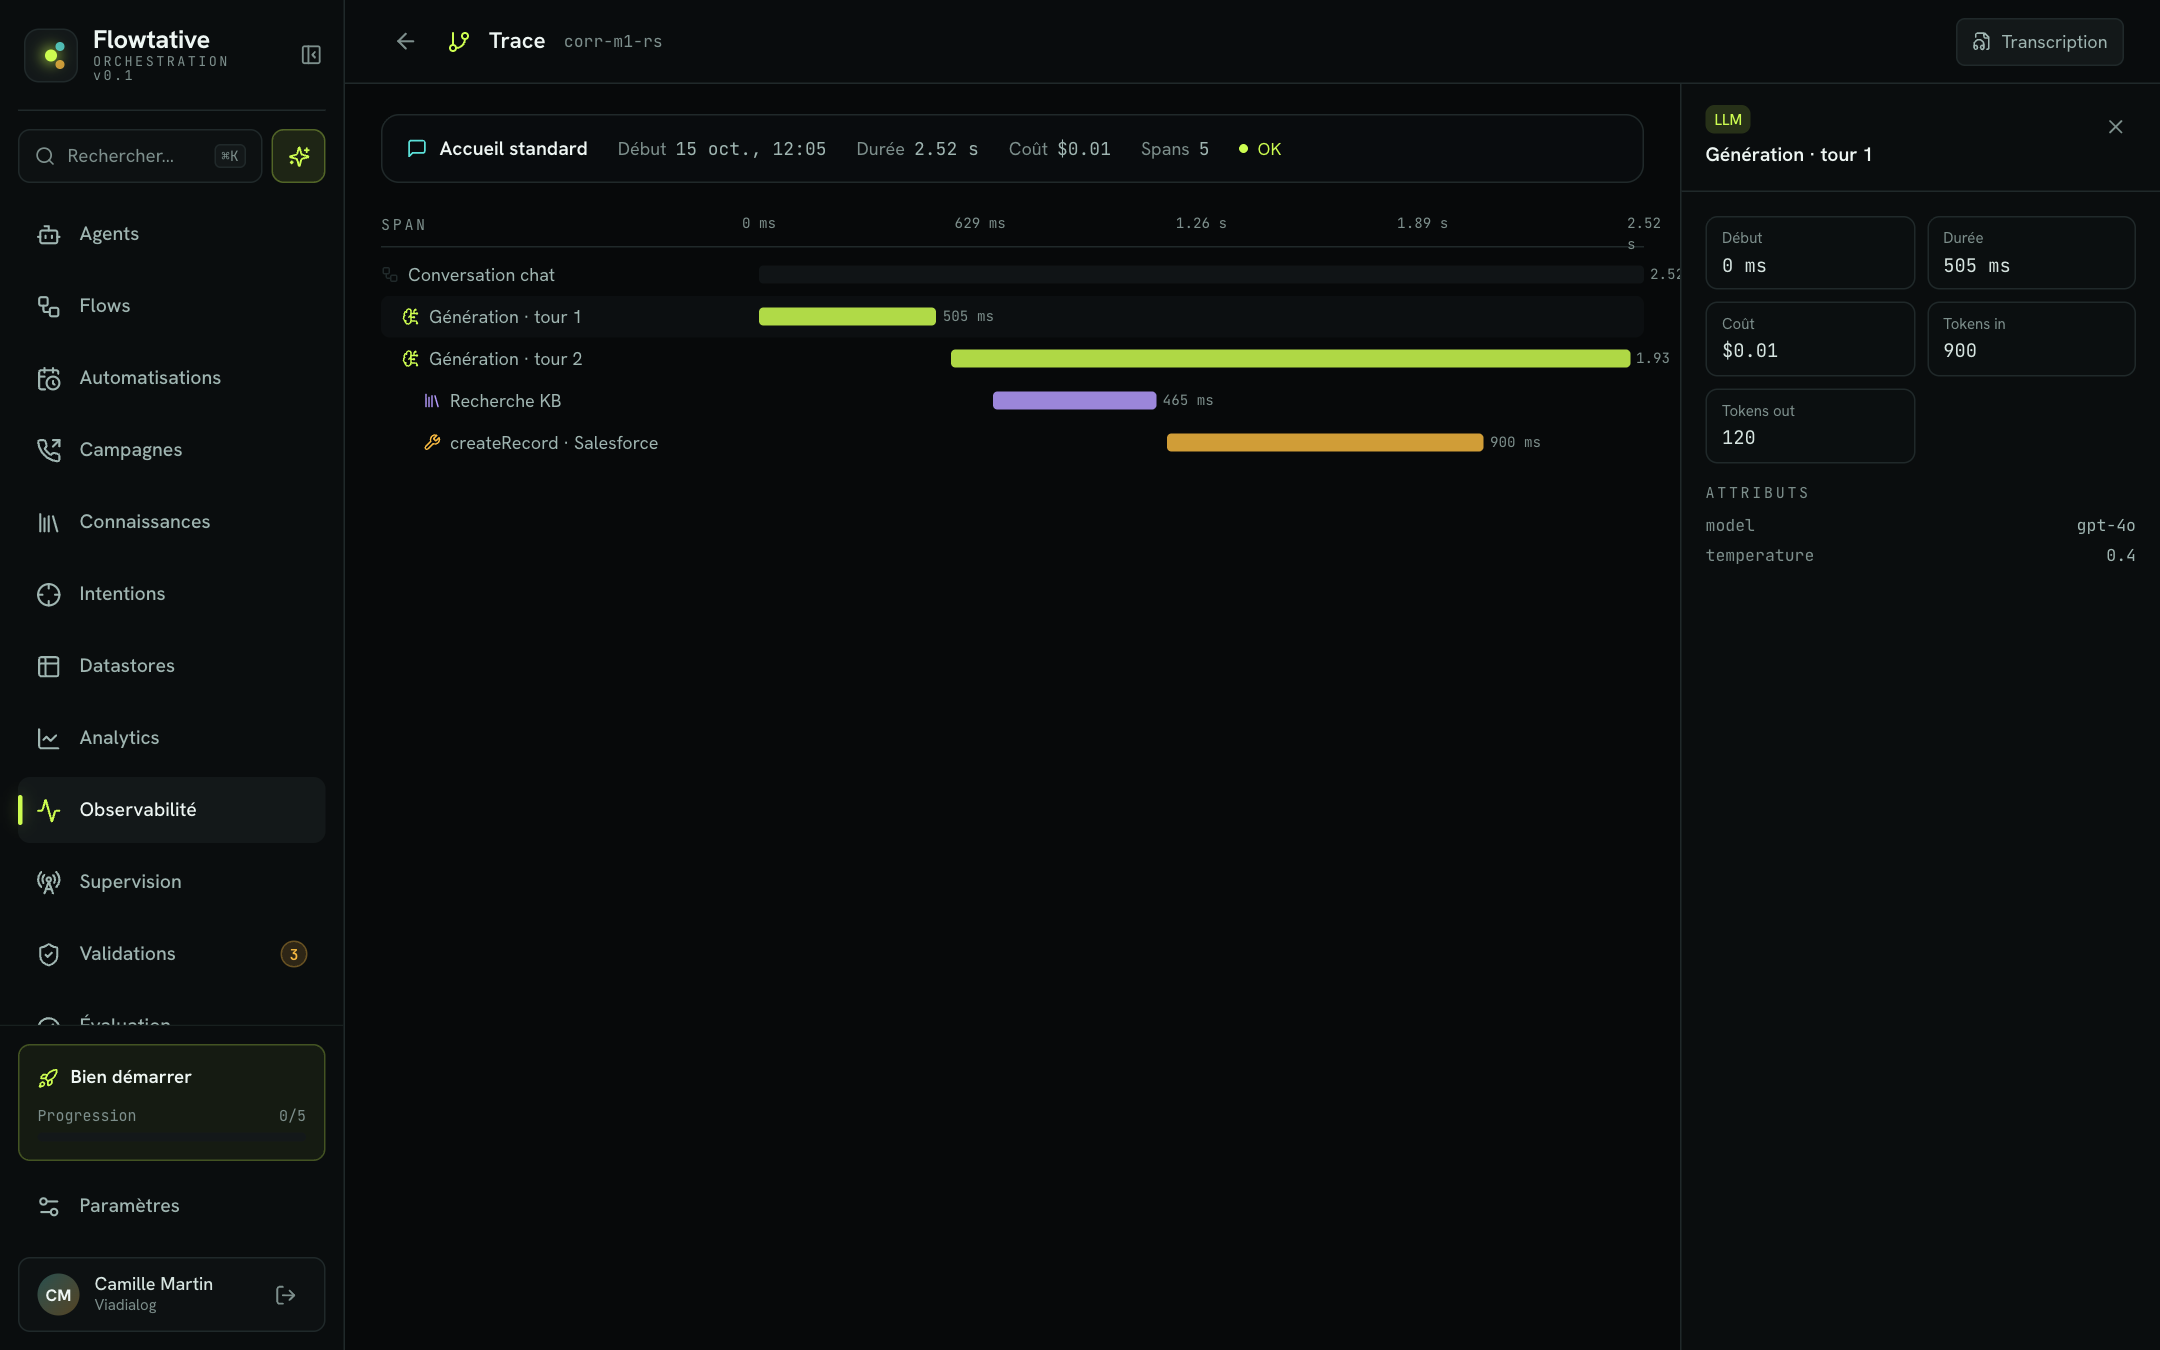Close the span details panel

click(x=2115, y=127)
